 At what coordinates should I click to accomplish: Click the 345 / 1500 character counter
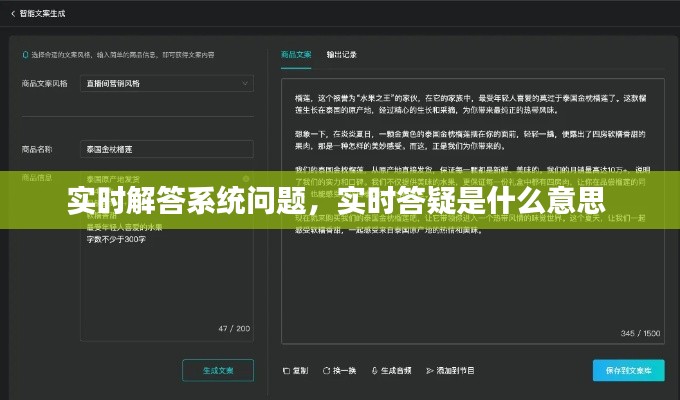[x=641, y=332]
